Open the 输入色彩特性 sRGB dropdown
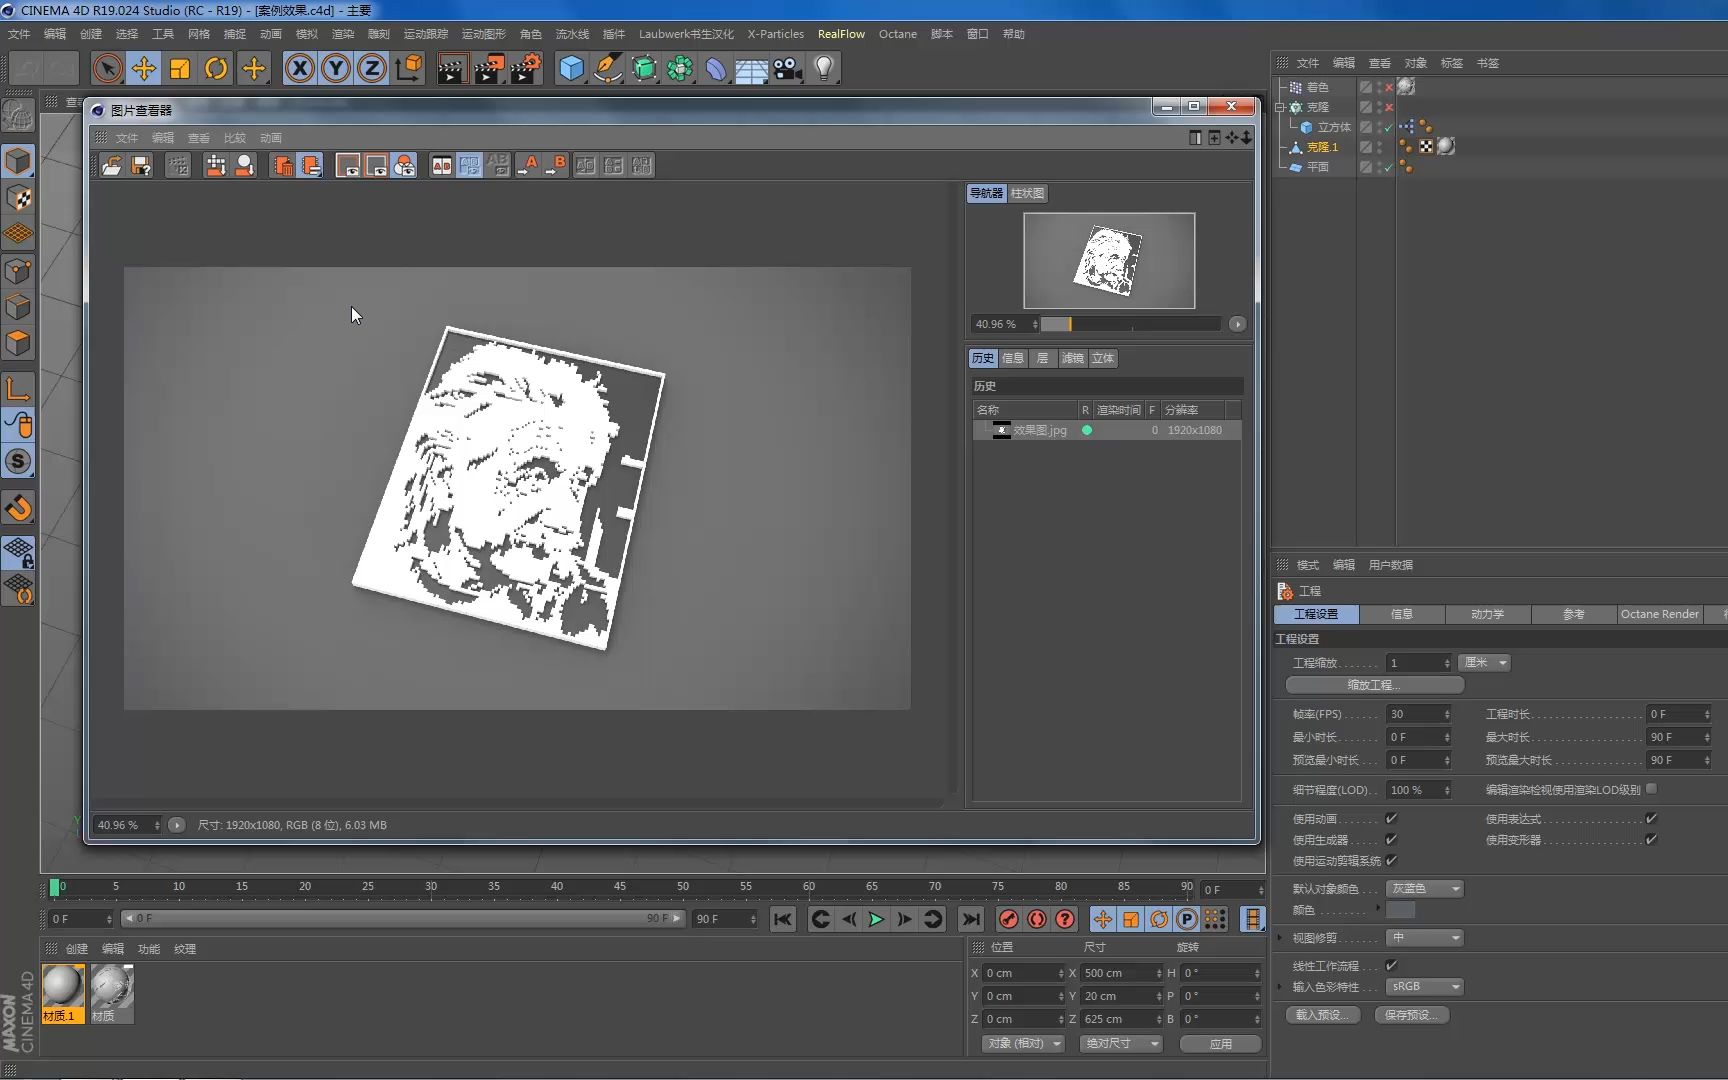The height and width of the screenshot is (1080, 1728). tap(1424, 986)
